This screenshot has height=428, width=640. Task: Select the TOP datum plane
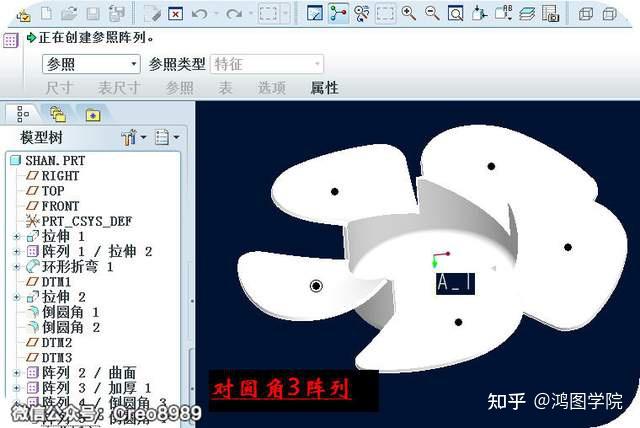(x=53, y=191)
